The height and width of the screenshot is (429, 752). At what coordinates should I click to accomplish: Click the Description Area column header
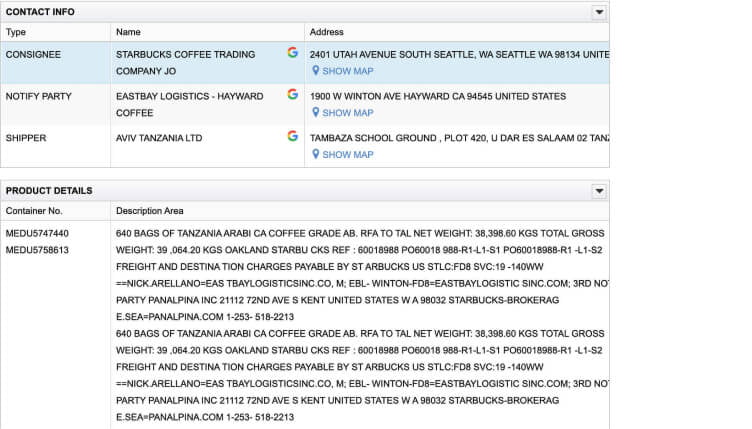(149, 211)
